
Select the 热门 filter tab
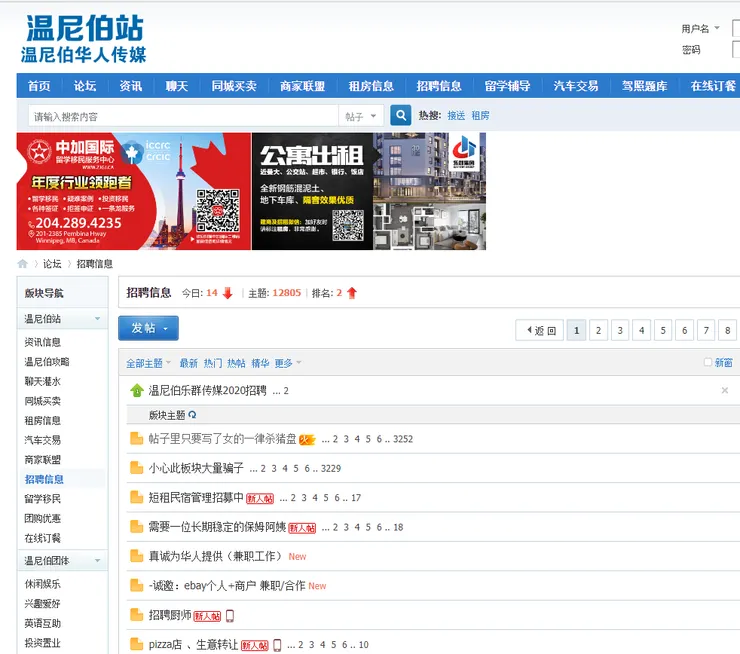(212, 363)
